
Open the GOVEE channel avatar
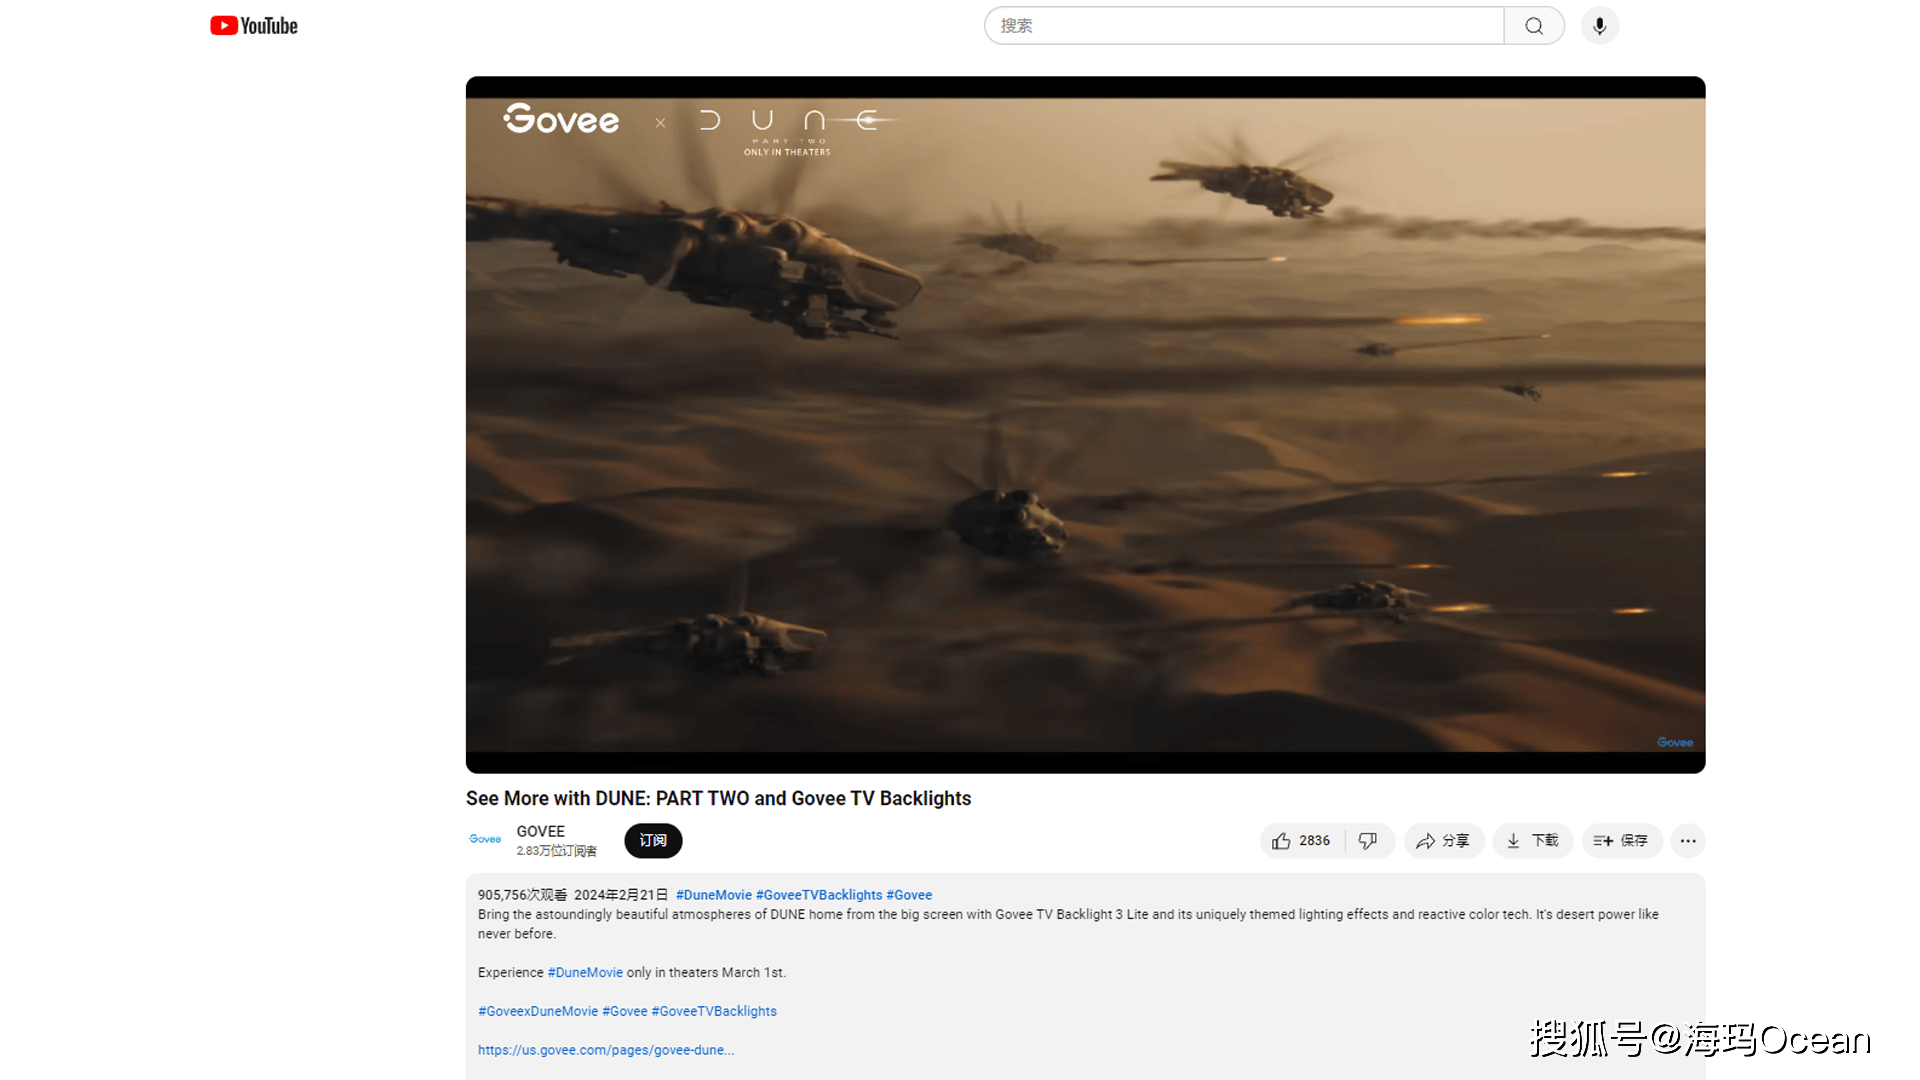(x=485, y=840)
